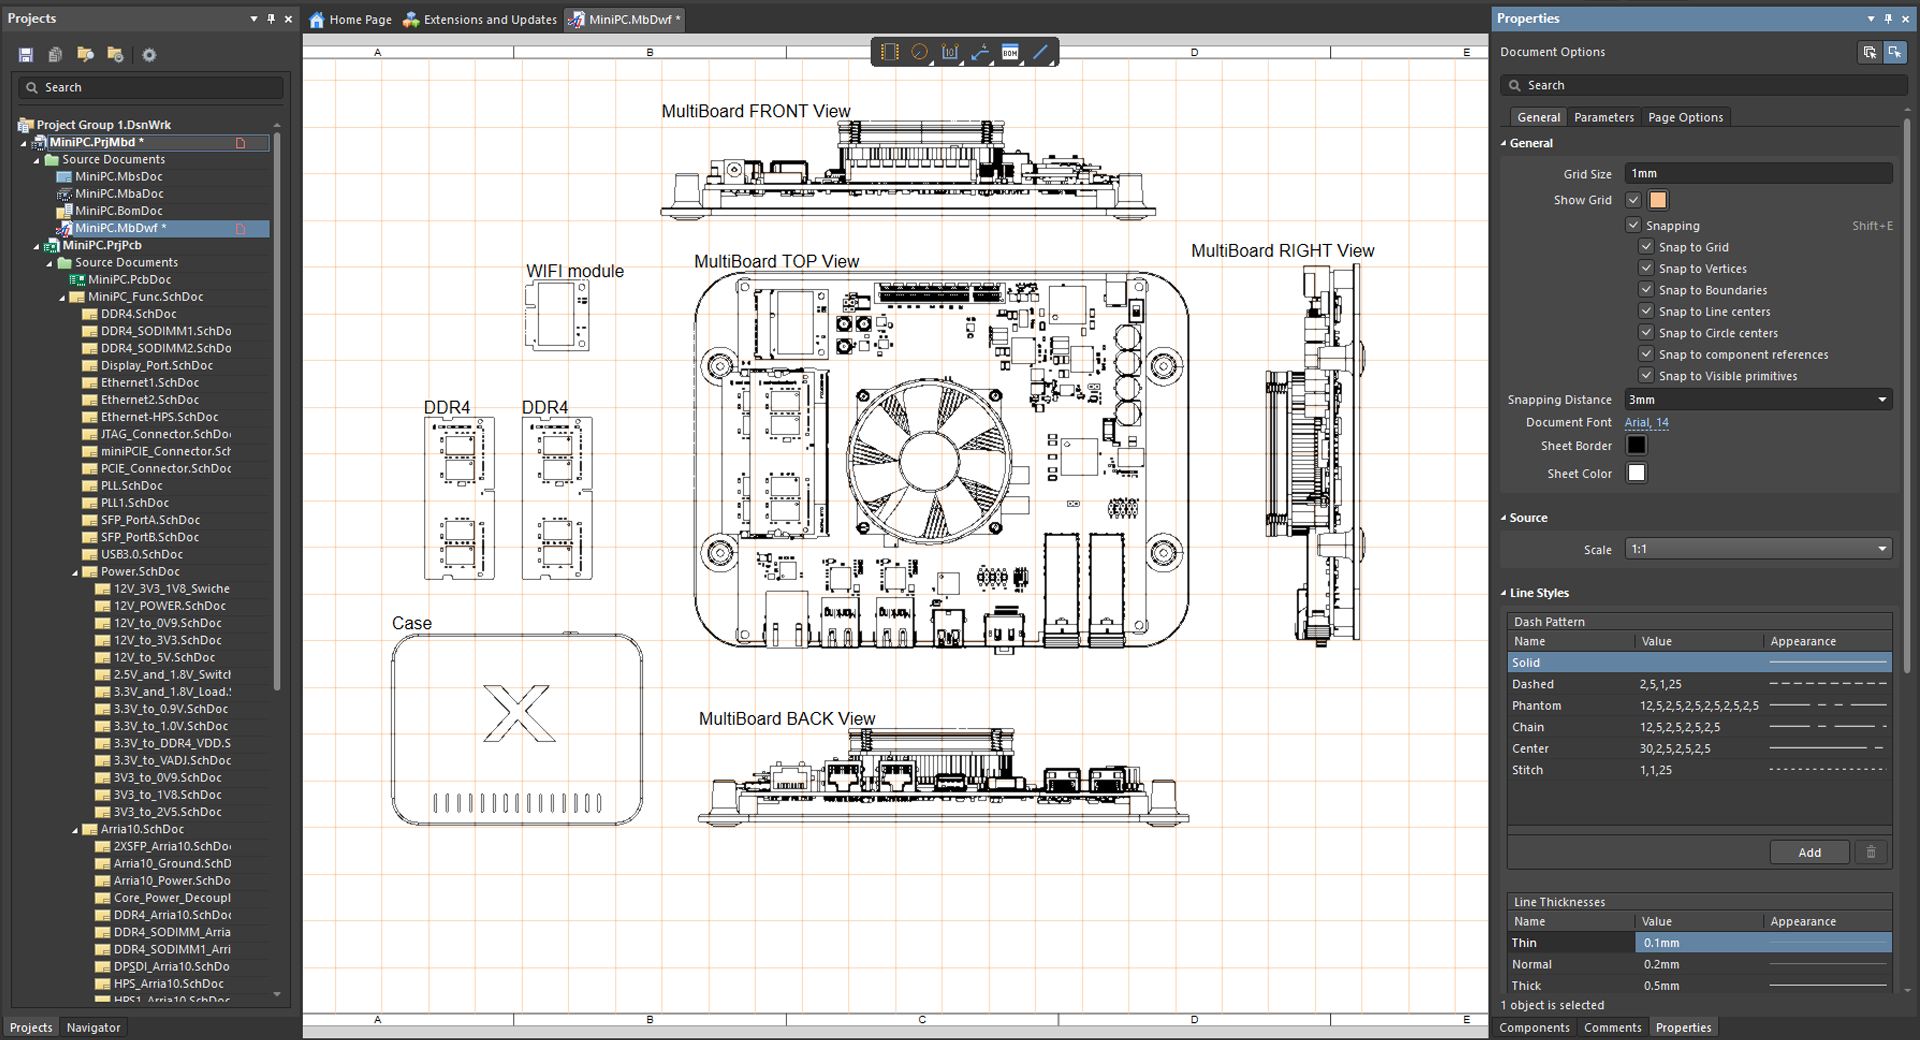Click the Compile/copy documents icon in the Projects panel
Image resolution: width=1920 pixels, height=1040 pixels.
point(55,55)
